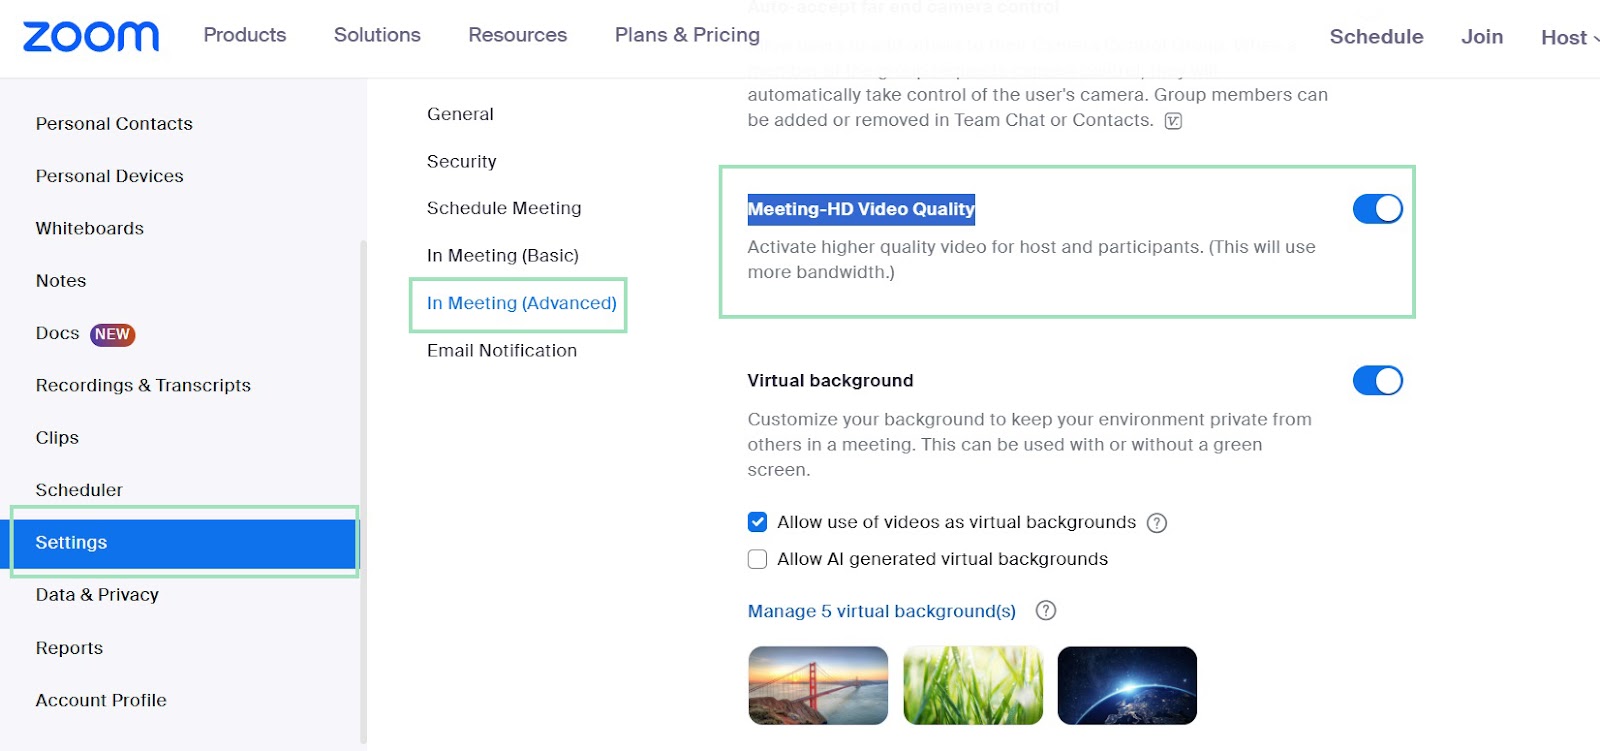Go to Plans & Pricing
This screenshot has height=751, width=1600.
click(687, 35)
